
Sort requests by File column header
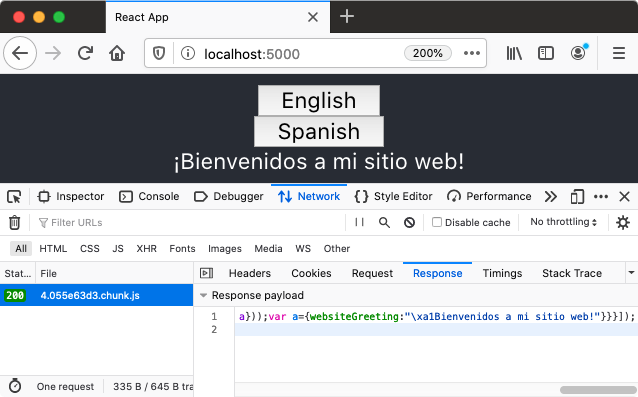click(x=114, y=273)
